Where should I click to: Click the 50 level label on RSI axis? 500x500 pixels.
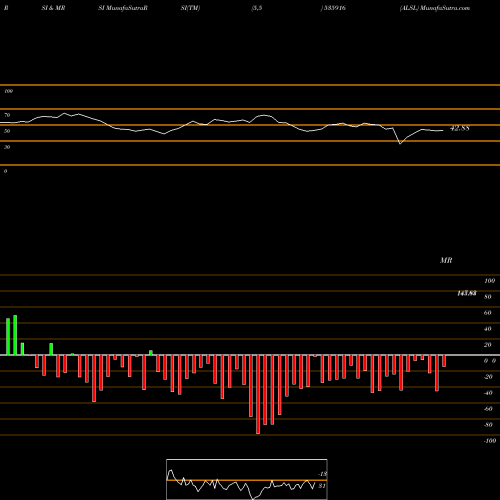[x=7, y=131]
